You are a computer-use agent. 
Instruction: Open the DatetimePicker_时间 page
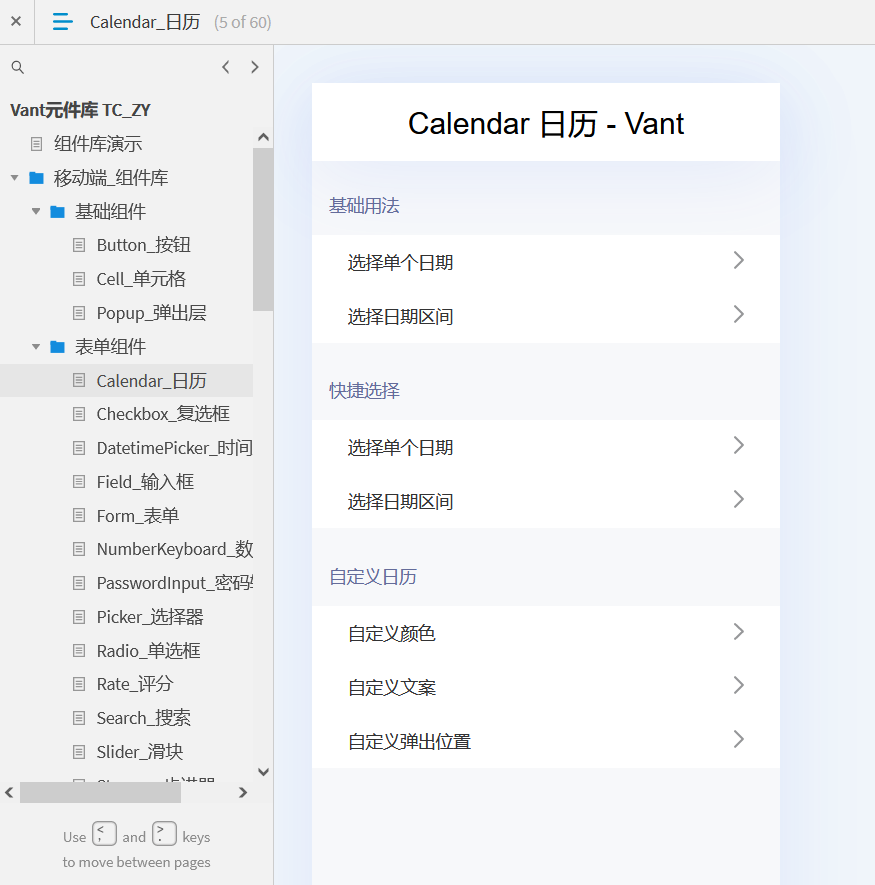[x=174, y=448]
